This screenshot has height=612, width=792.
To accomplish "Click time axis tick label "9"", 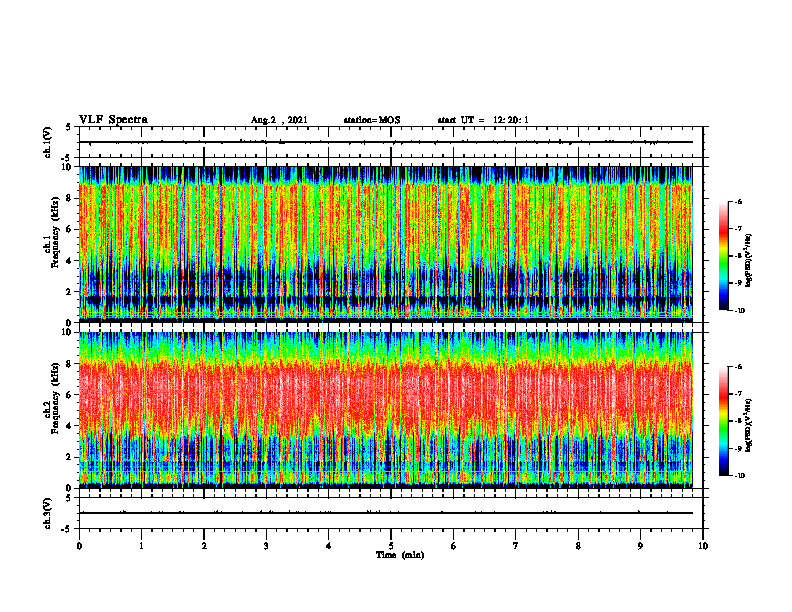I will [x=640, y=546].
